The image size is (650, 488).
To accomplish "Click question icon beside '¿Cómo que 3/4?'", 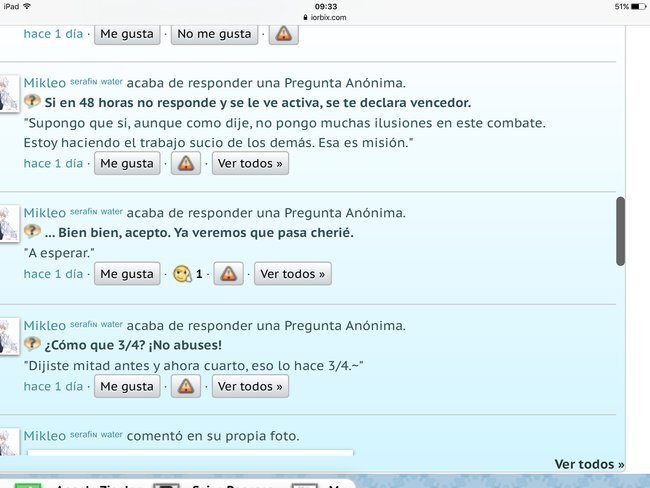I will 32,345.
